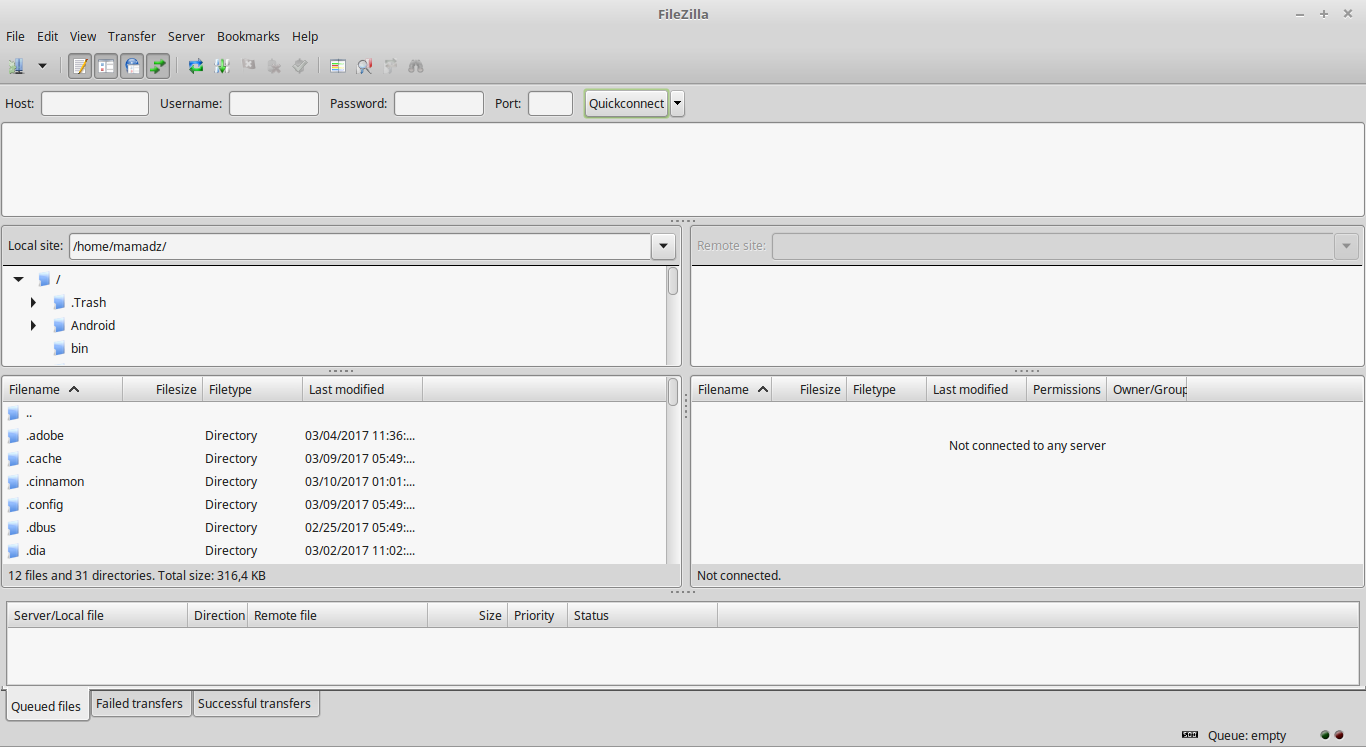
Task: Refresh the file and folder lists
Action: coord(196,66)
